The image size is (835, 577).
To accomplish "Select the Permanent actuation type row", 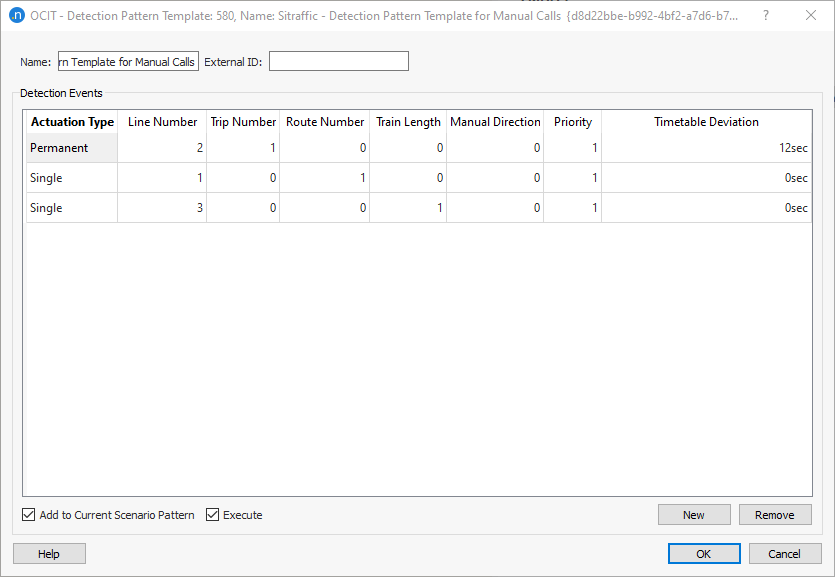I will (70, 147).
